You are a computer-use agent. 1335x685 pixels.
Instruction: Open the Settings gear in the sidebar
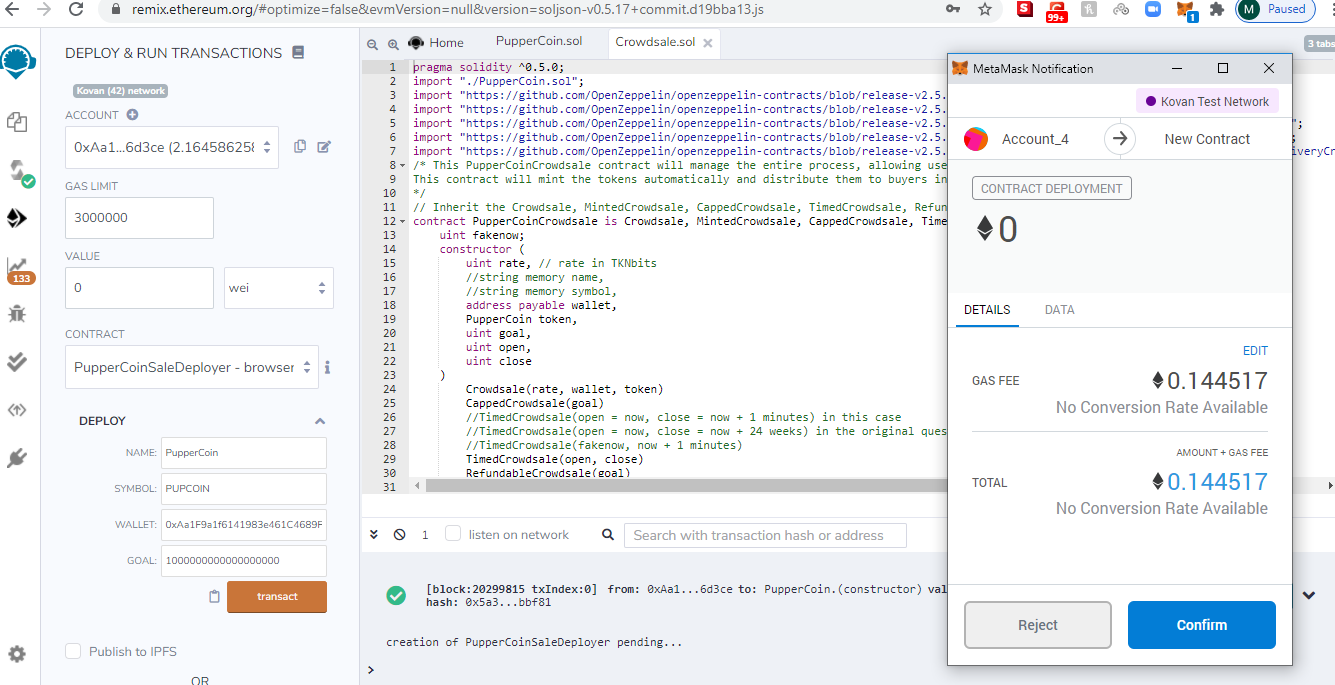tap(17, 655)
